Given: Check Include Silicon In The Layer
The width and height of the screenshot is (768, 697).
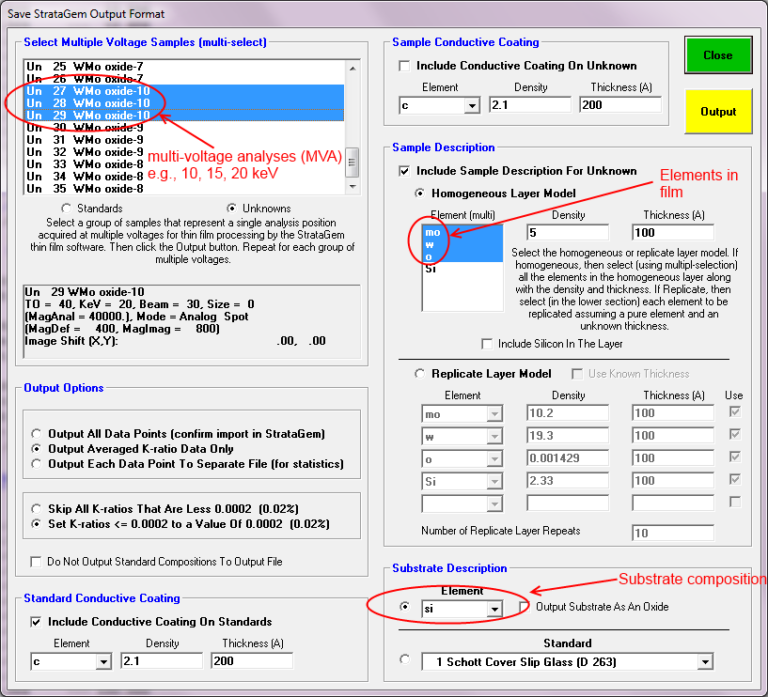Looking at the screenshot, I should tap(487, 344).
